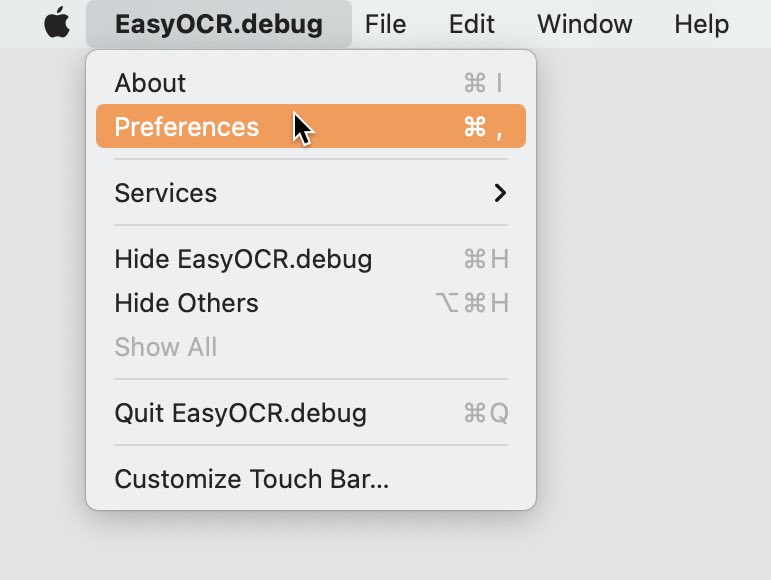Expand the Services submenu arrow
Screen dimensions: 771x580
click(500, 193)
